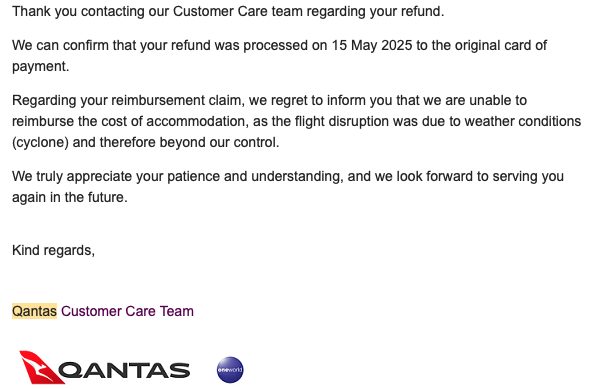This screenshot has height=389, width=596.
Task: Select the highlighted word Qantas in signature
Action: point(34,311)
